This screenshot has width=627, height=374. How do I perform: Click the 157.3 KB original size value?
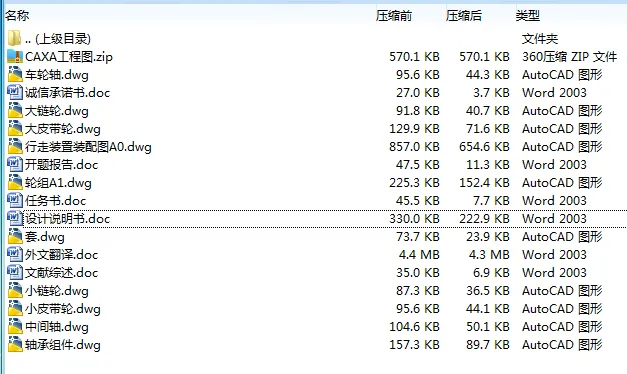point(414,345)
